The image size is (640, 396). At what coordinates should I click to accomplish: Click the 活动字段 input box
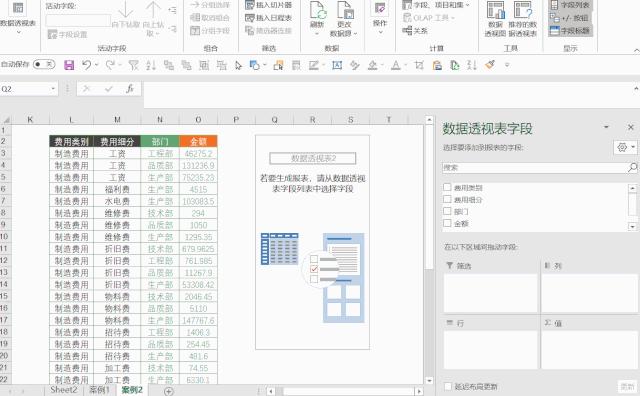click(78, 20)
